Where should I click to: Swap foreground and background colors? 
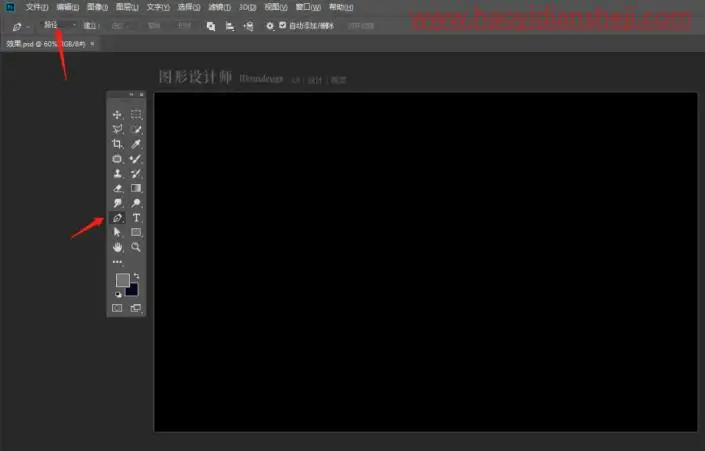[x=136, y=276]
